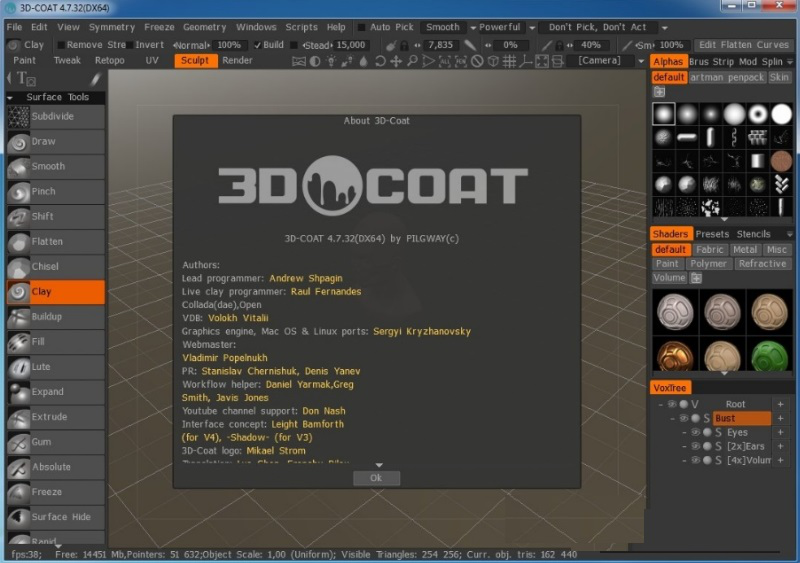Select the green shader swatch

pyautogui.click(x=769, y=355)
